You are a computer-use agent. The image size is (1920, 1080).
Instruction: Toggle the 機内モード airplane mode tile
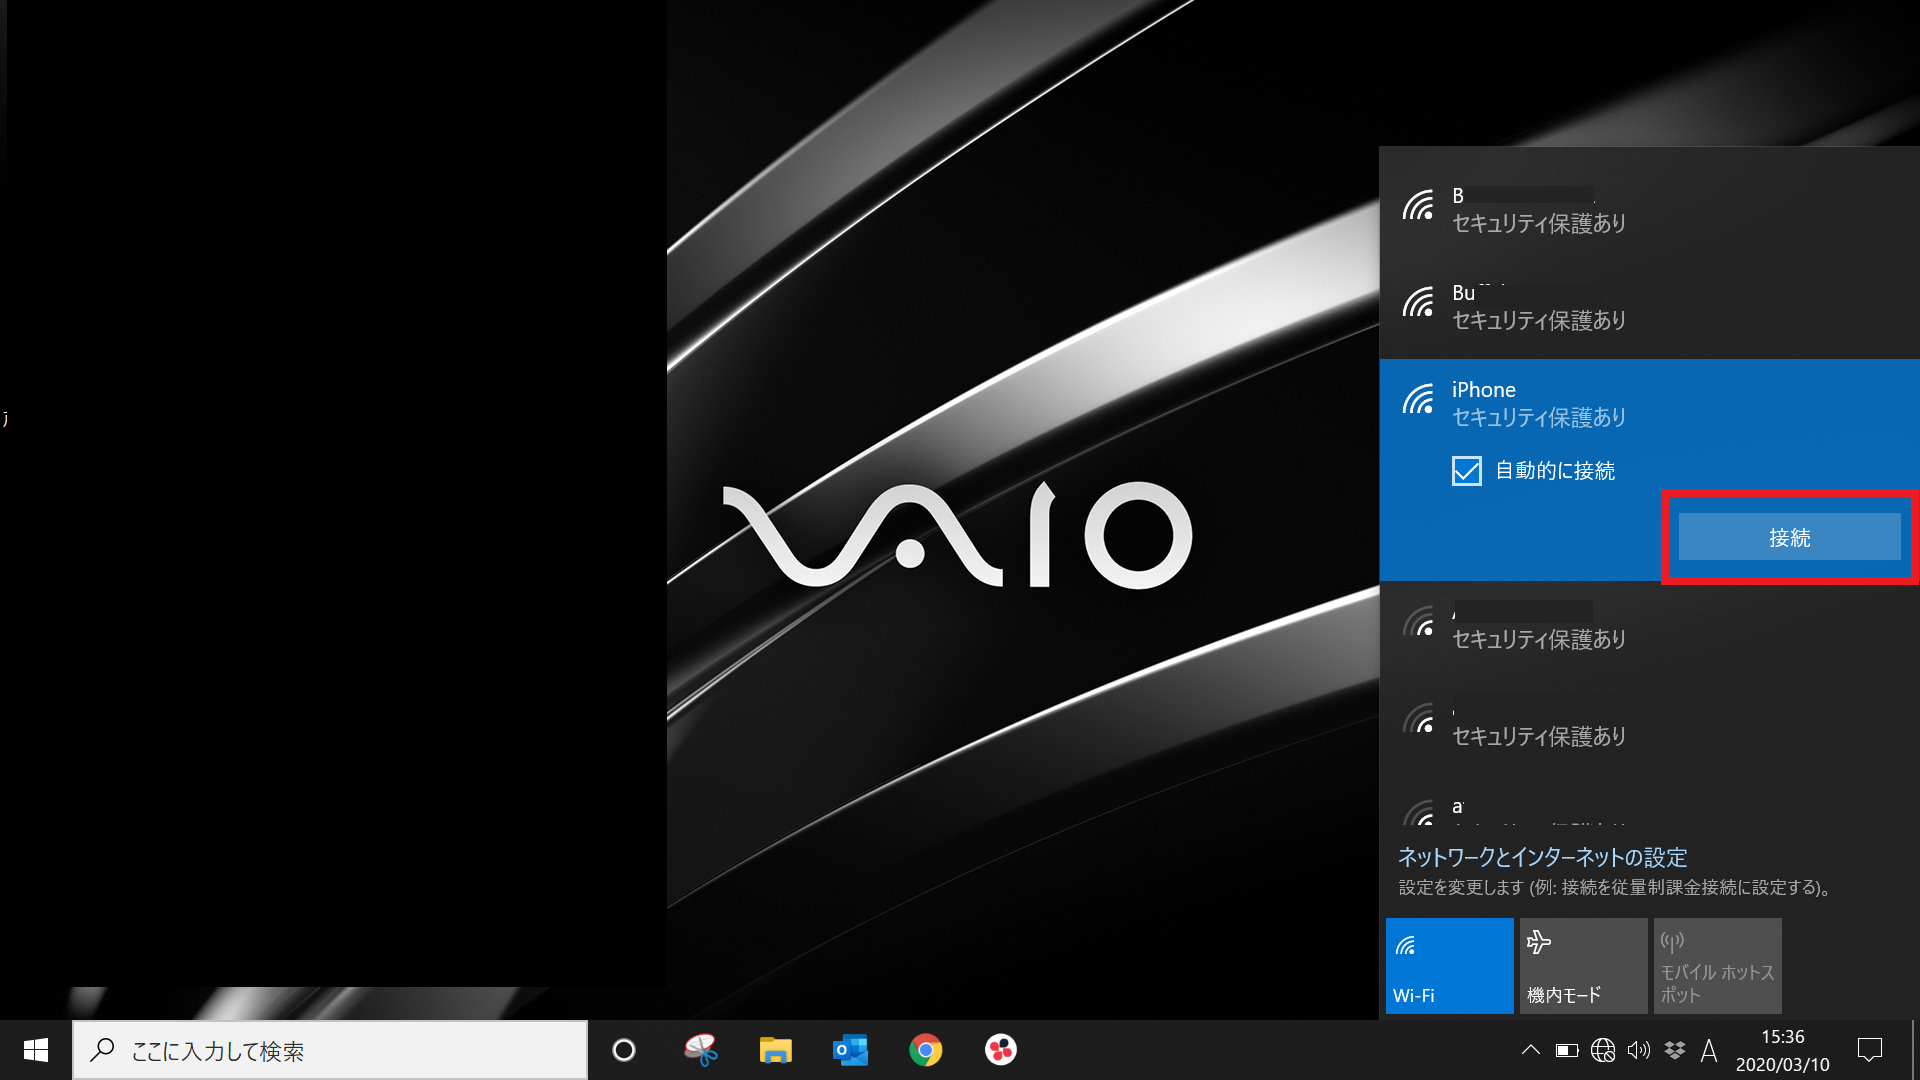(1583, 965)
